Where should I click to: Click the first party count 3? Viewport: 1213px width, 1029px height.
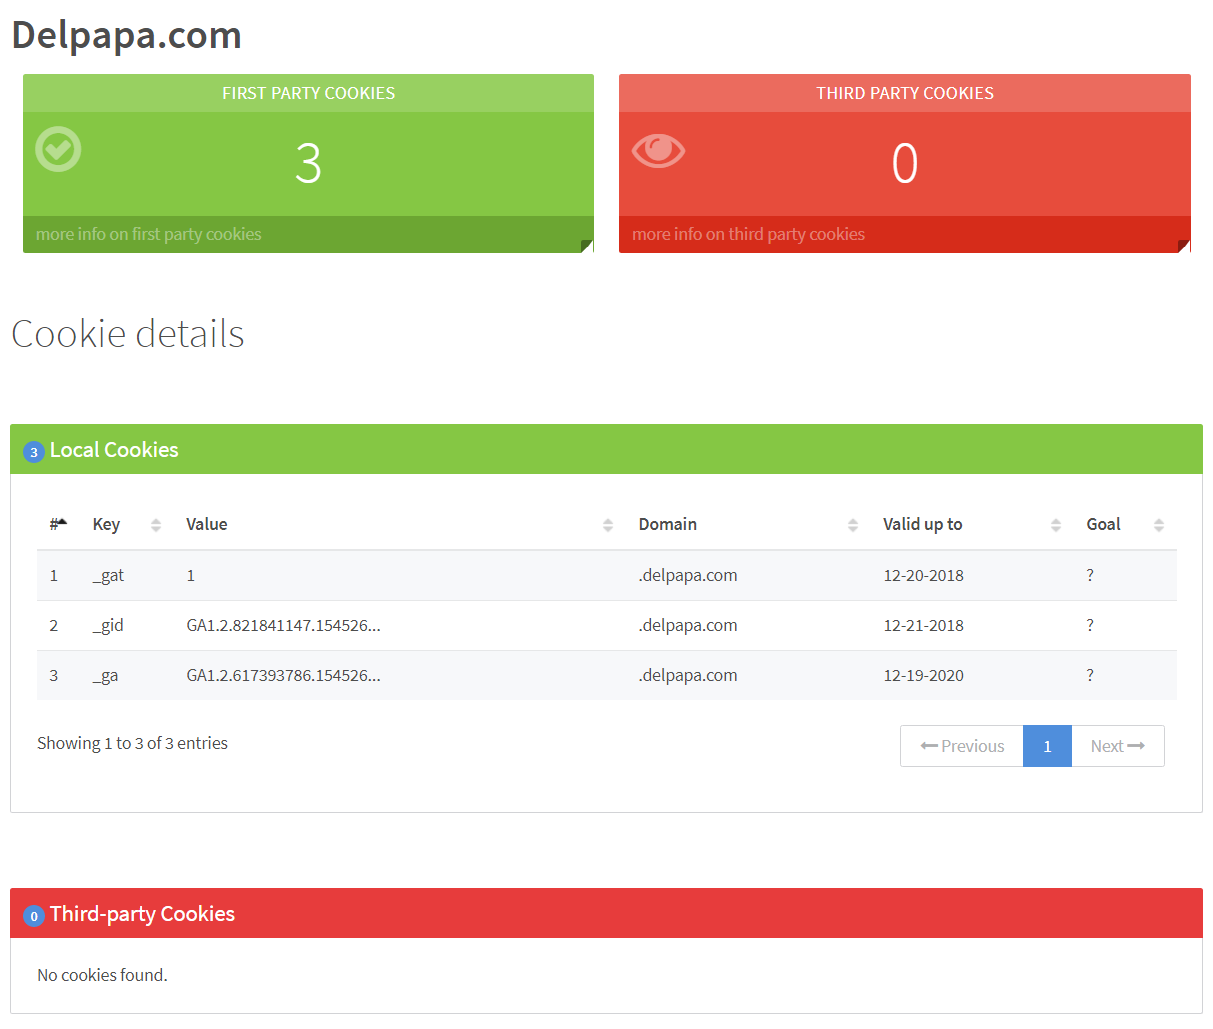(308, 163)
